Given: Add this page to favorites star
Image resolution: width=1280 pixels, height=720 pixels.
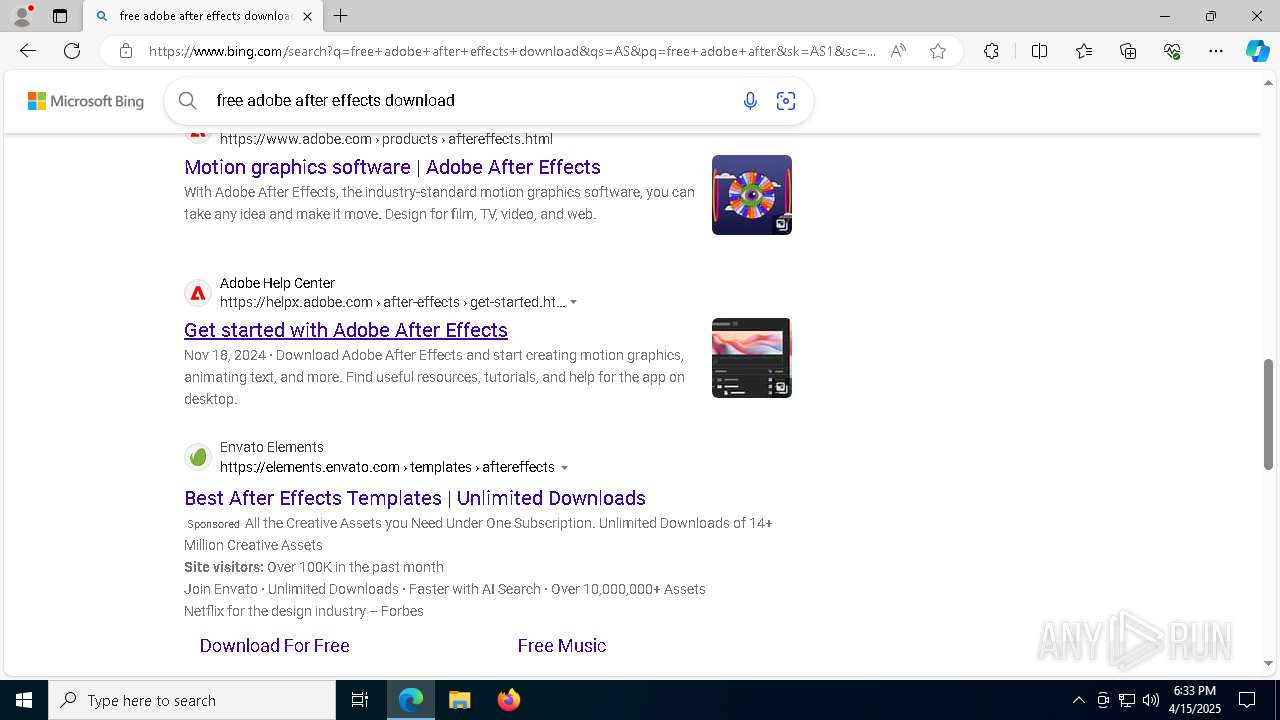Looking at the screenshot, I should click(x=938, y=51).
